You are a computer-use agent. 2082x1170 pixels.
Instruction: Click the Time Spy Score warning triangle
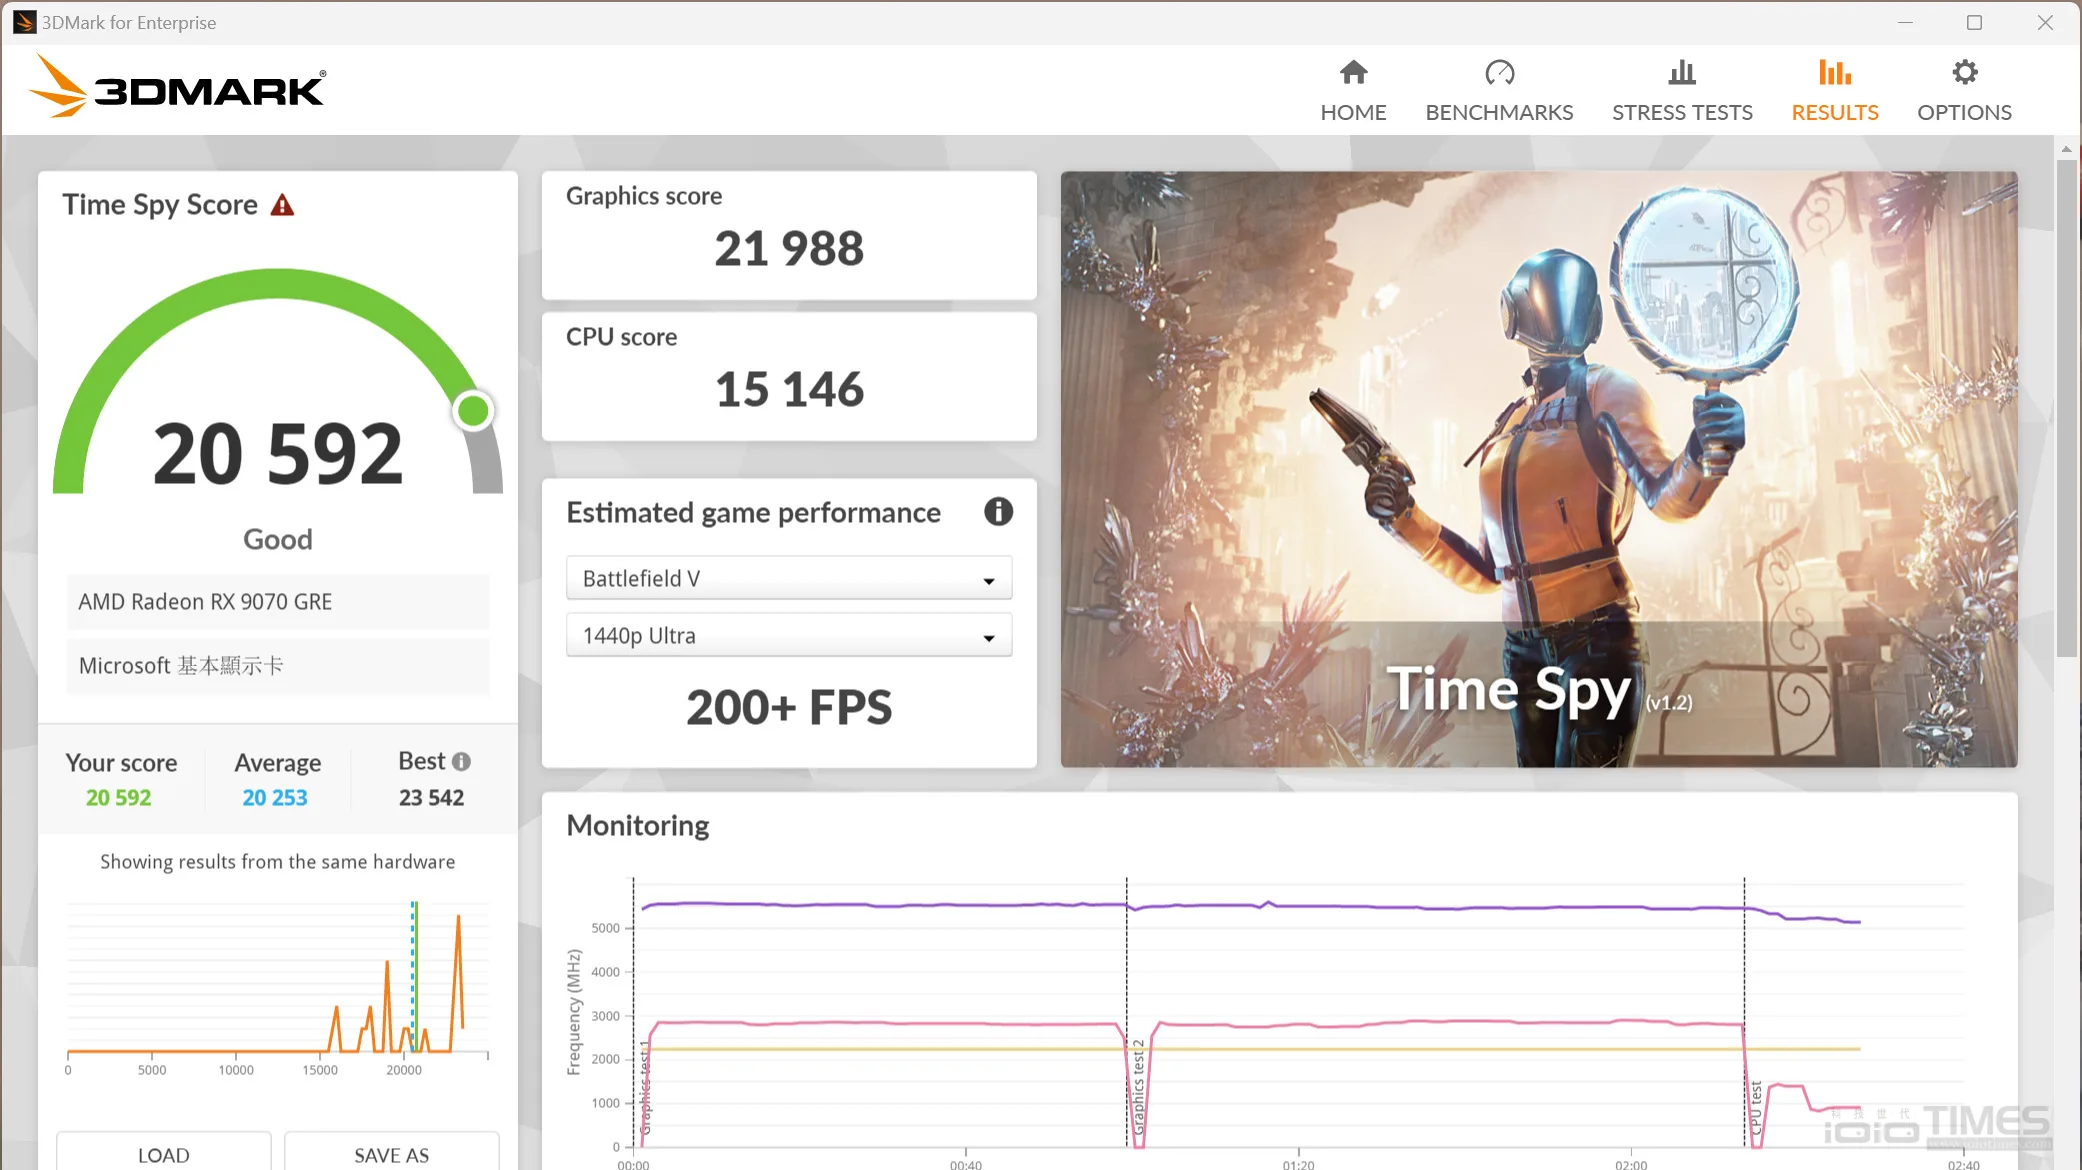(283, 205)
